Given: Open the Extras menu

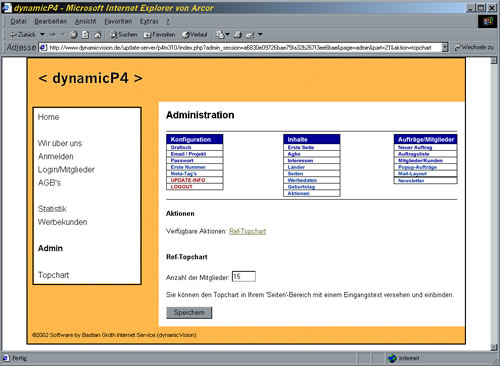Looking at the screenshot, I should click(x=149, y=21).
